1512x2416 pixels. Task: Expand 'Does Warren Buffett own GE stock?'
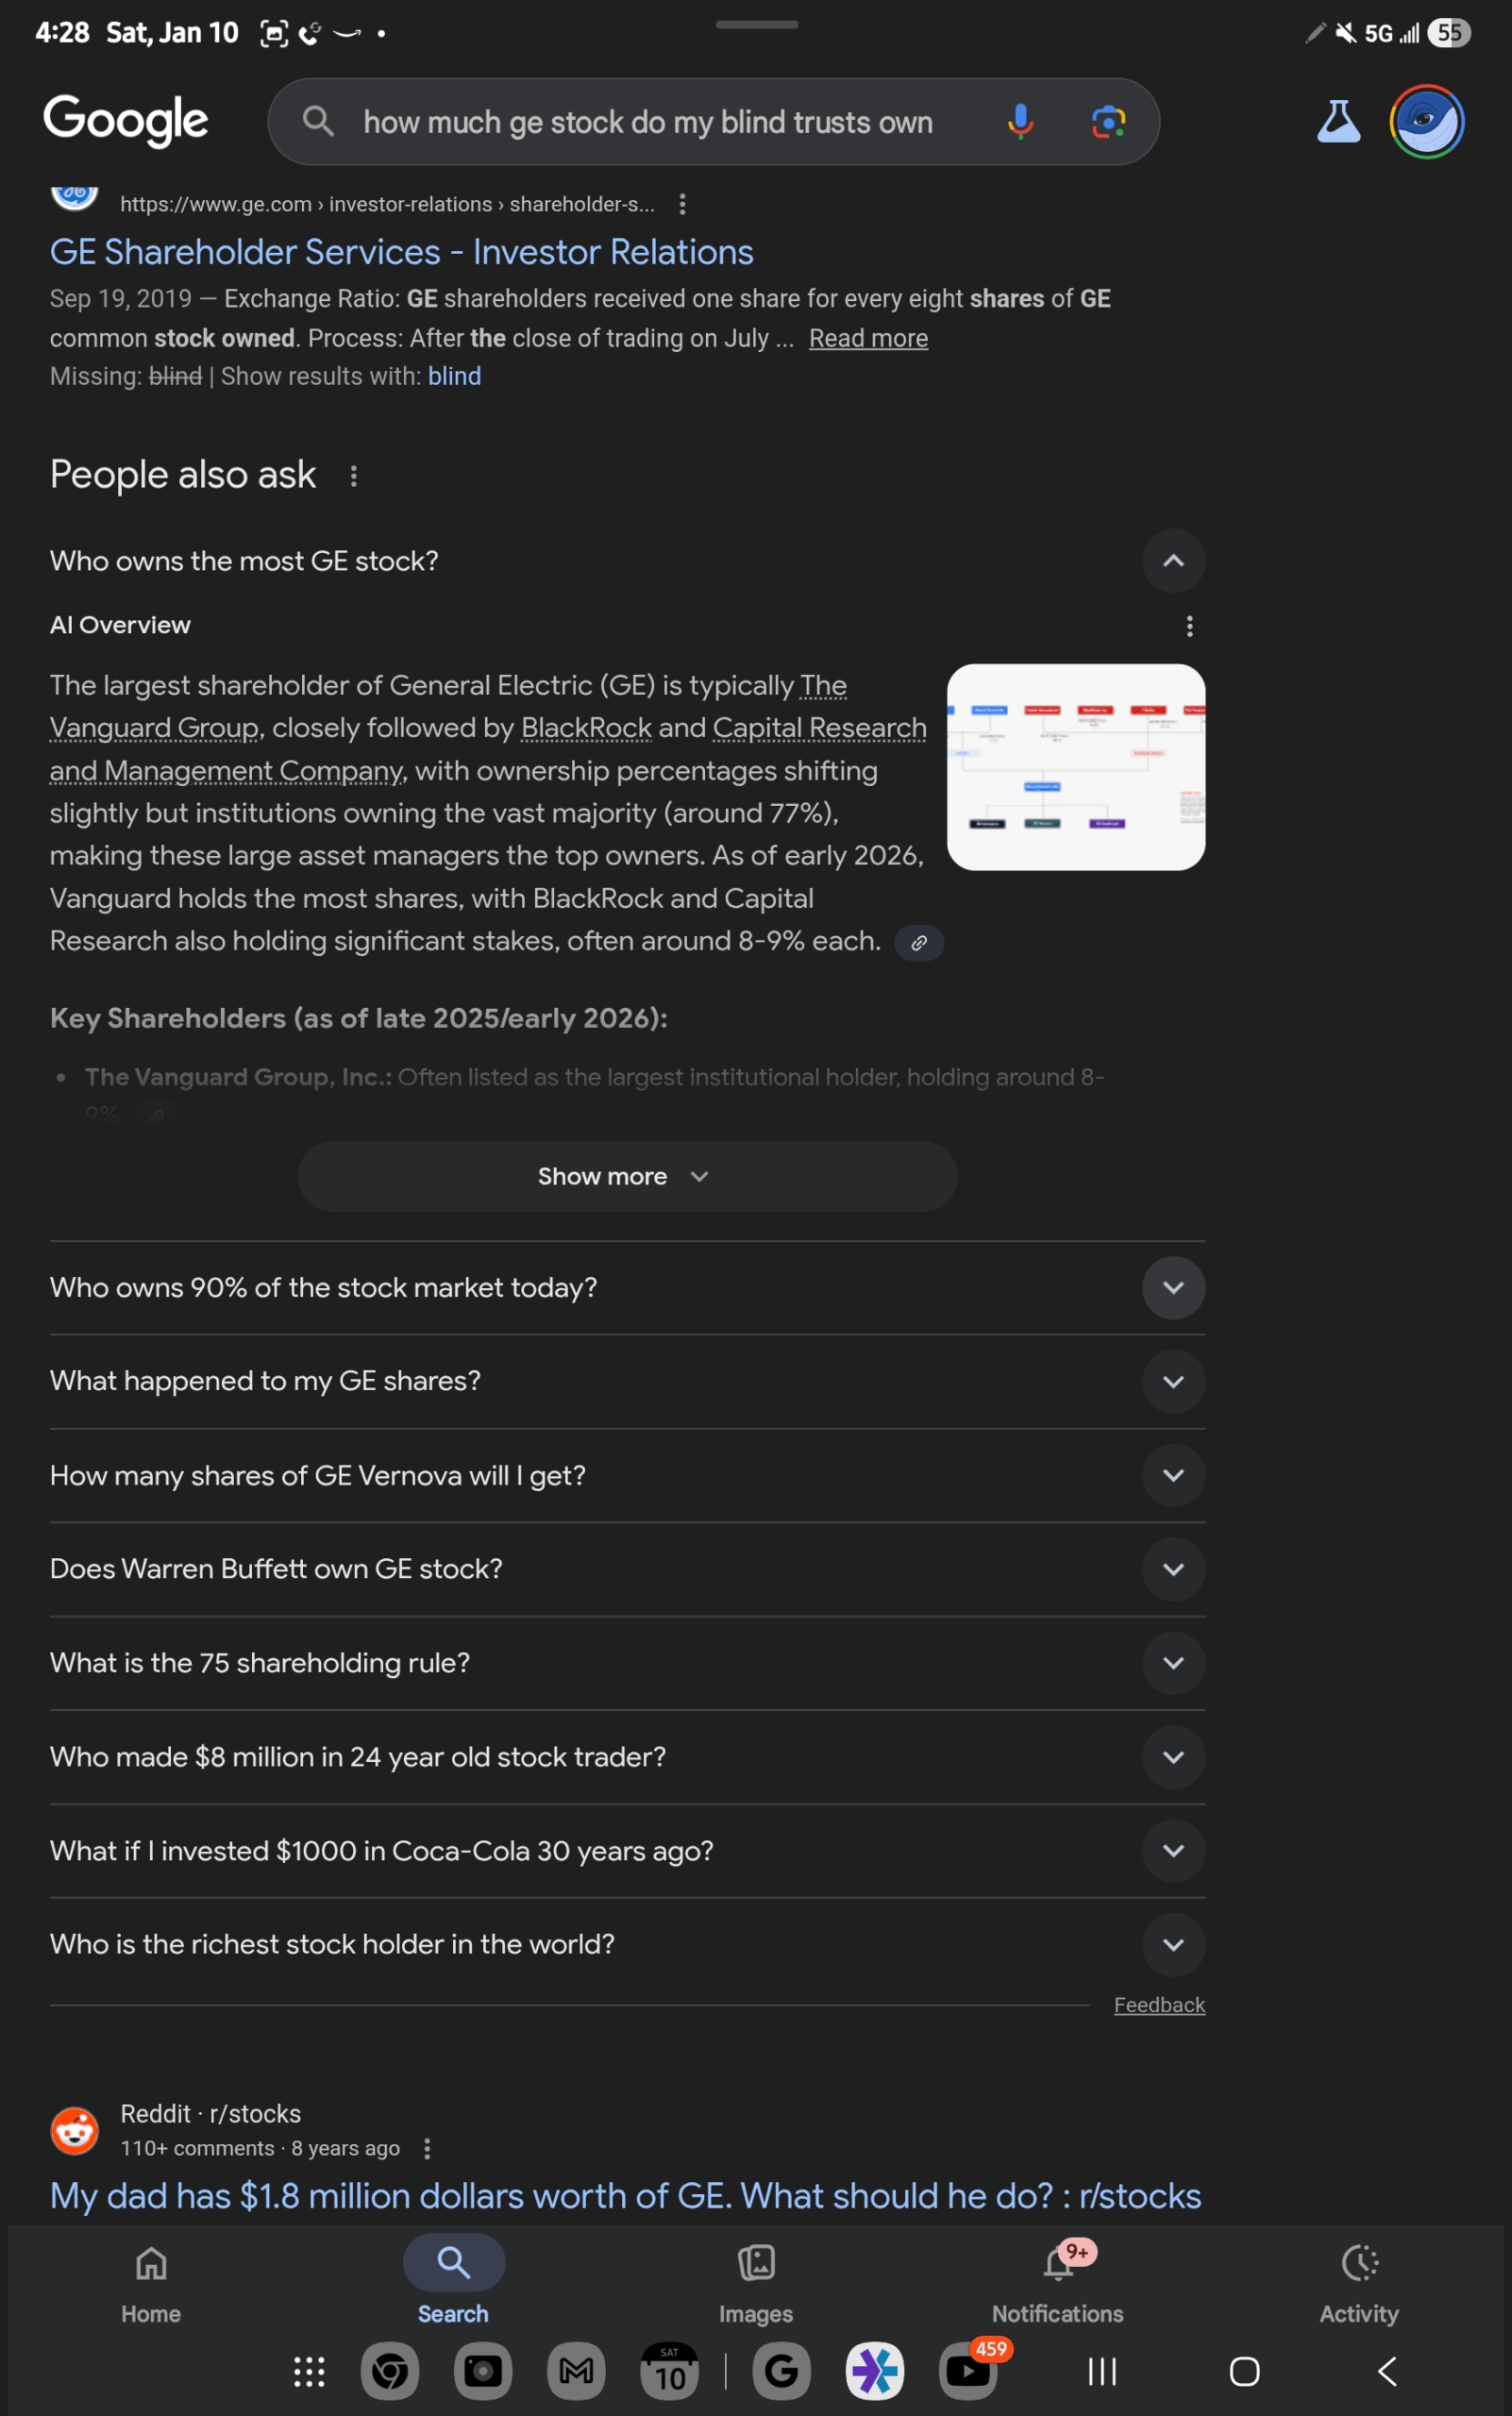click(x=1173, y=1569)
